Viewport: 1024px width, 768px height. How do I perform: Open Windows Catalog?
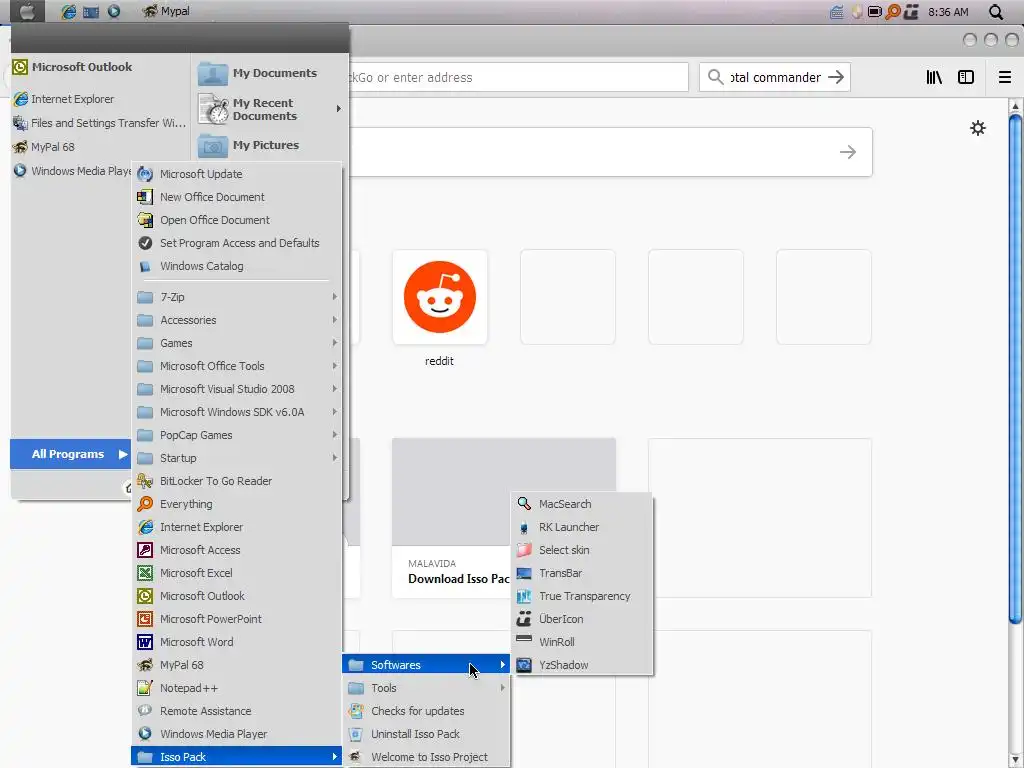236,266
